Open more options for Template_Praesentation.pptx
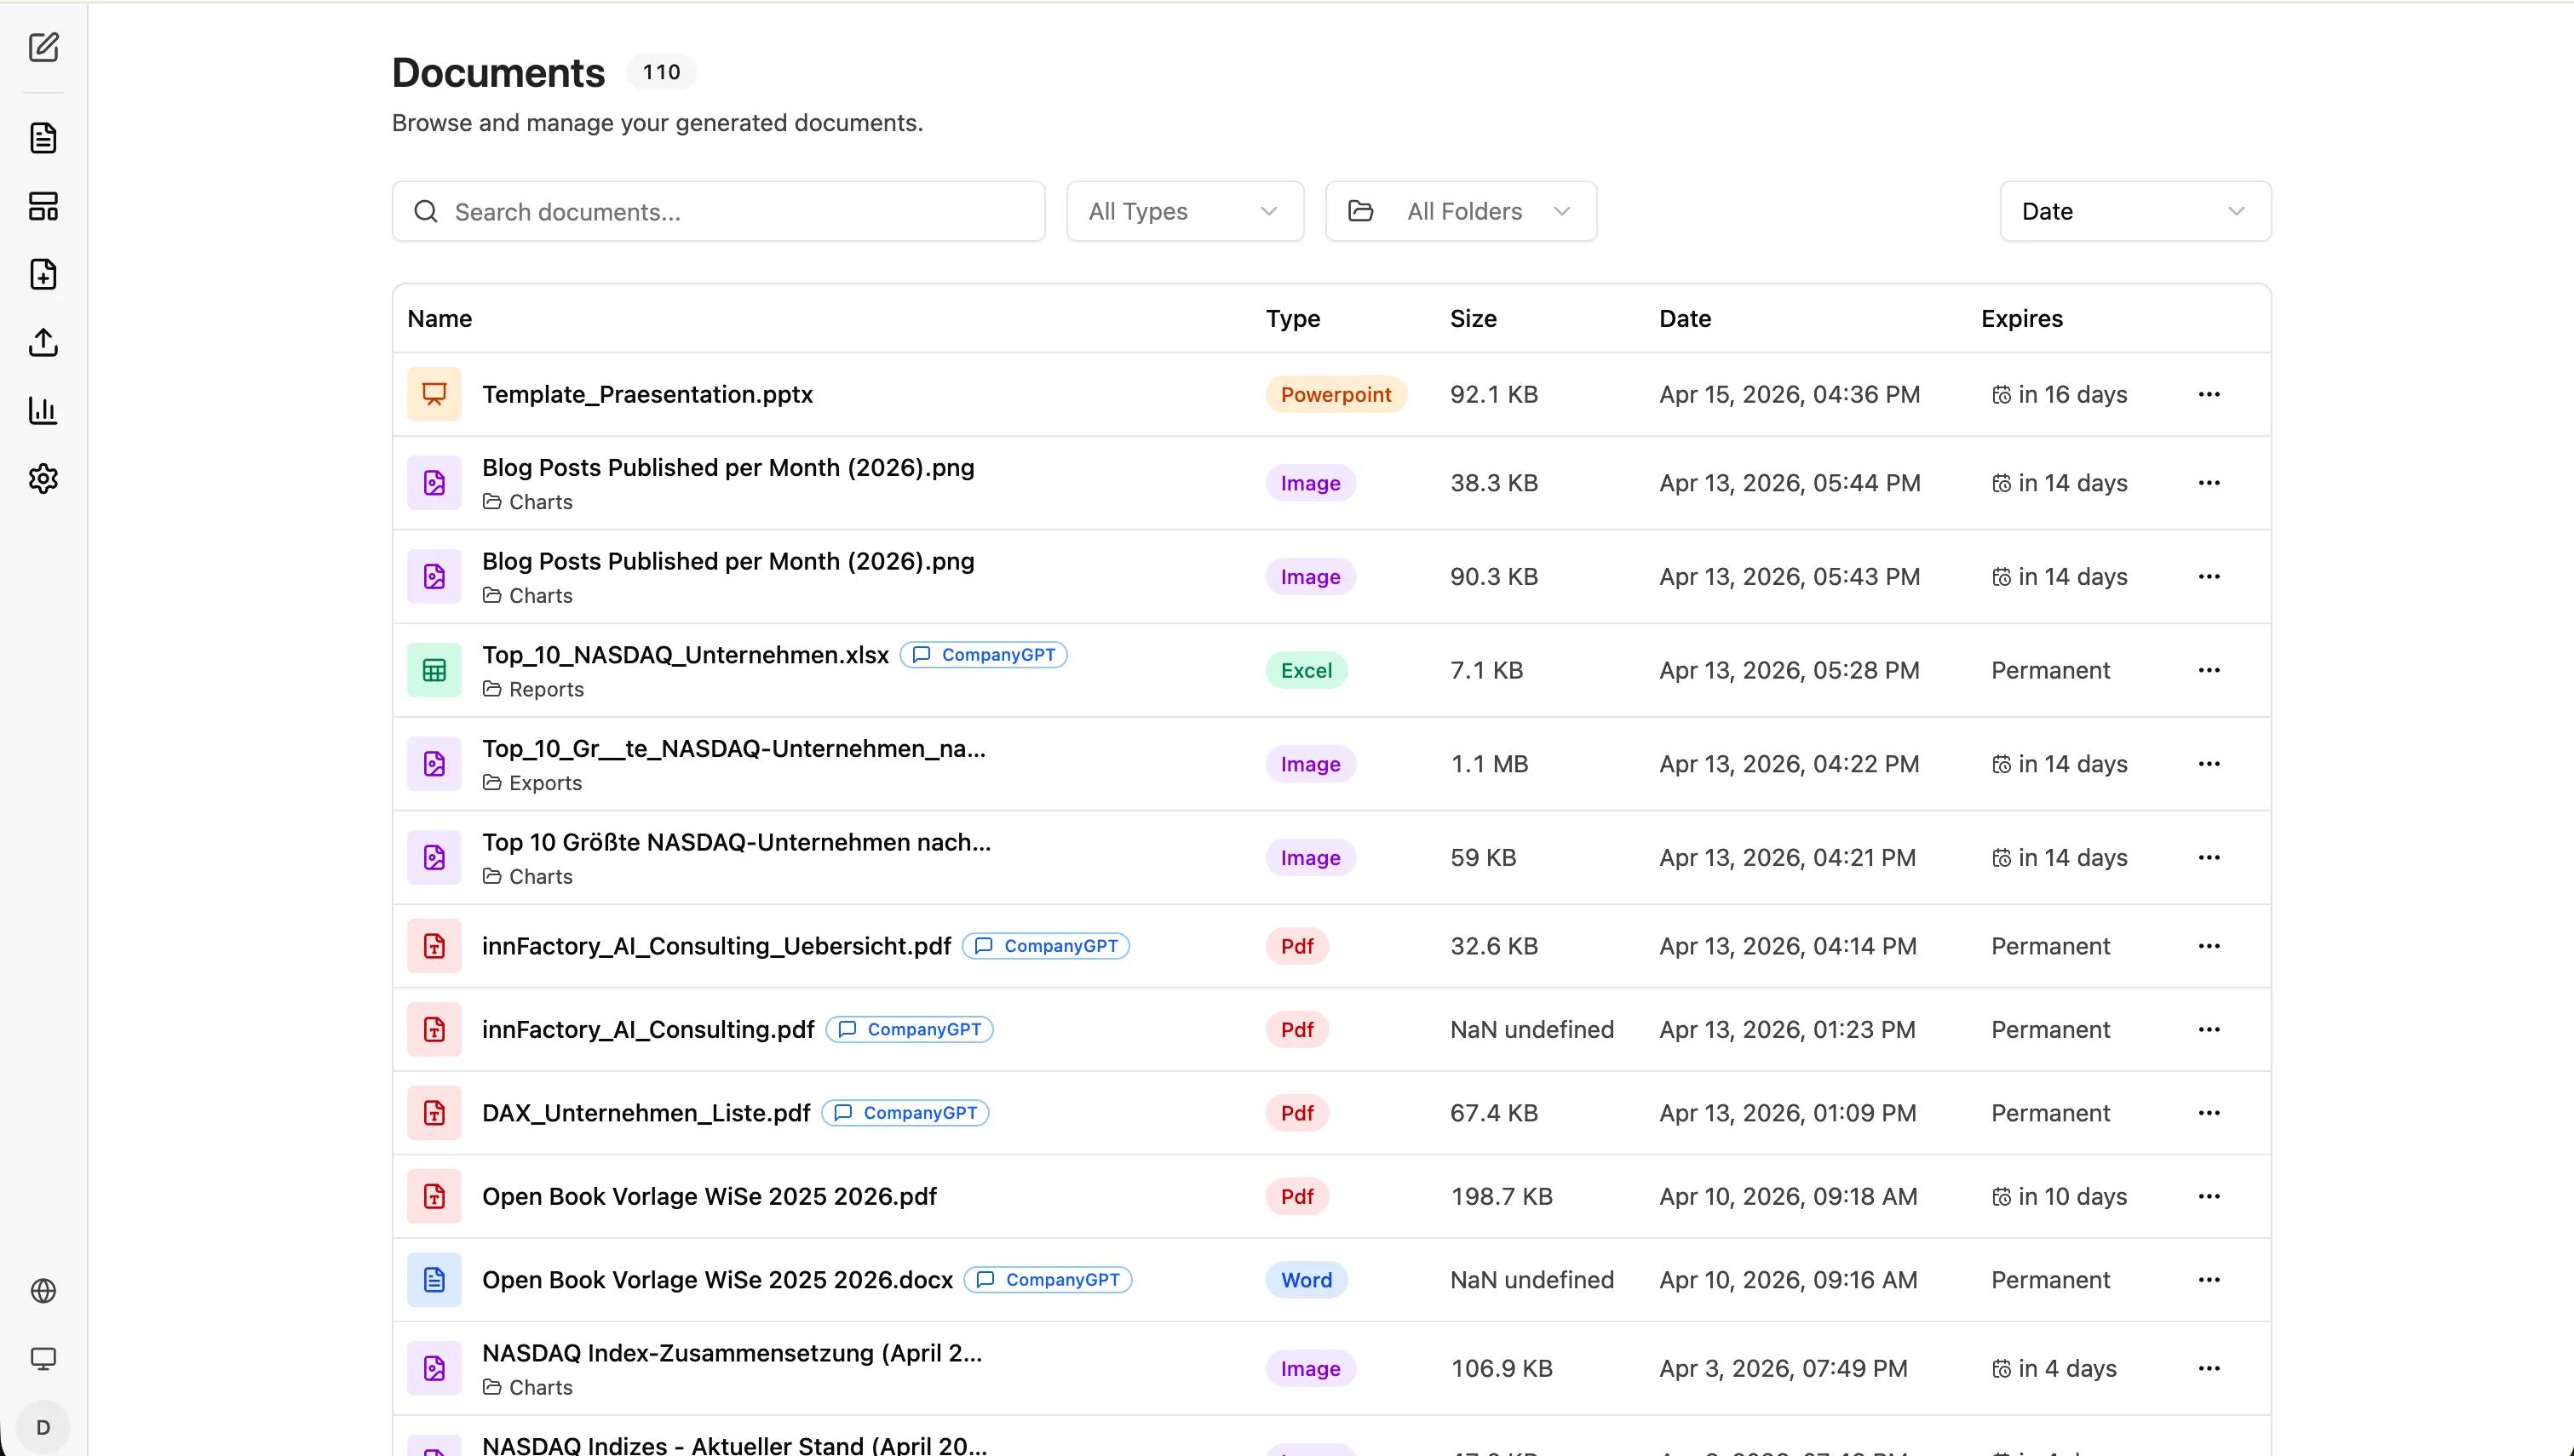2574x1456 pixels. [x=2209, y=394]
